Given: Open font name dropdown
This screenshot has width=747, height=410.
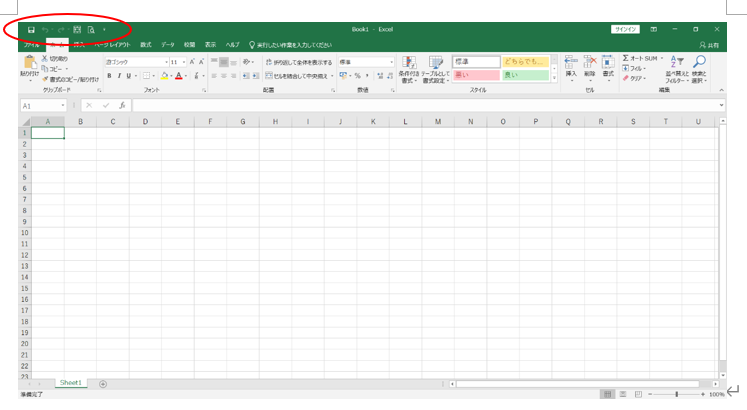Looking at the screenshot, I should pos(166,62).
